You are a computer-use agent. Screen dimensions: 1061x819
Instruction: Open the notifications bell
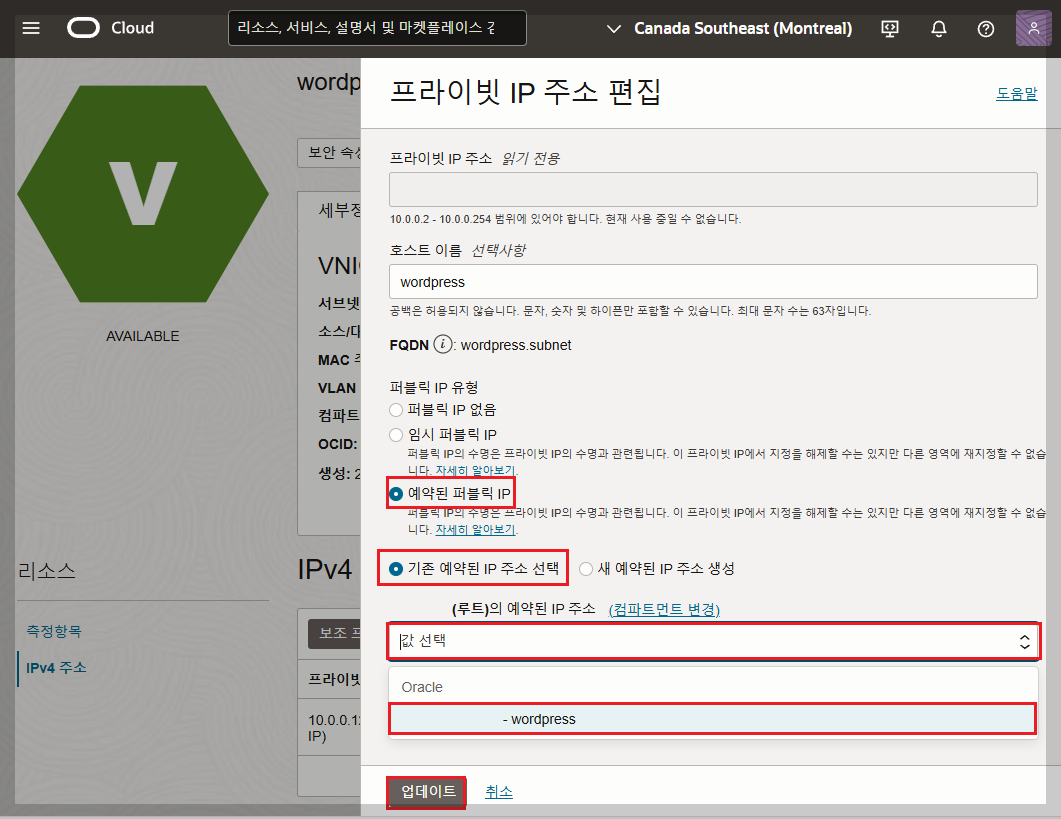pos(939,28)
